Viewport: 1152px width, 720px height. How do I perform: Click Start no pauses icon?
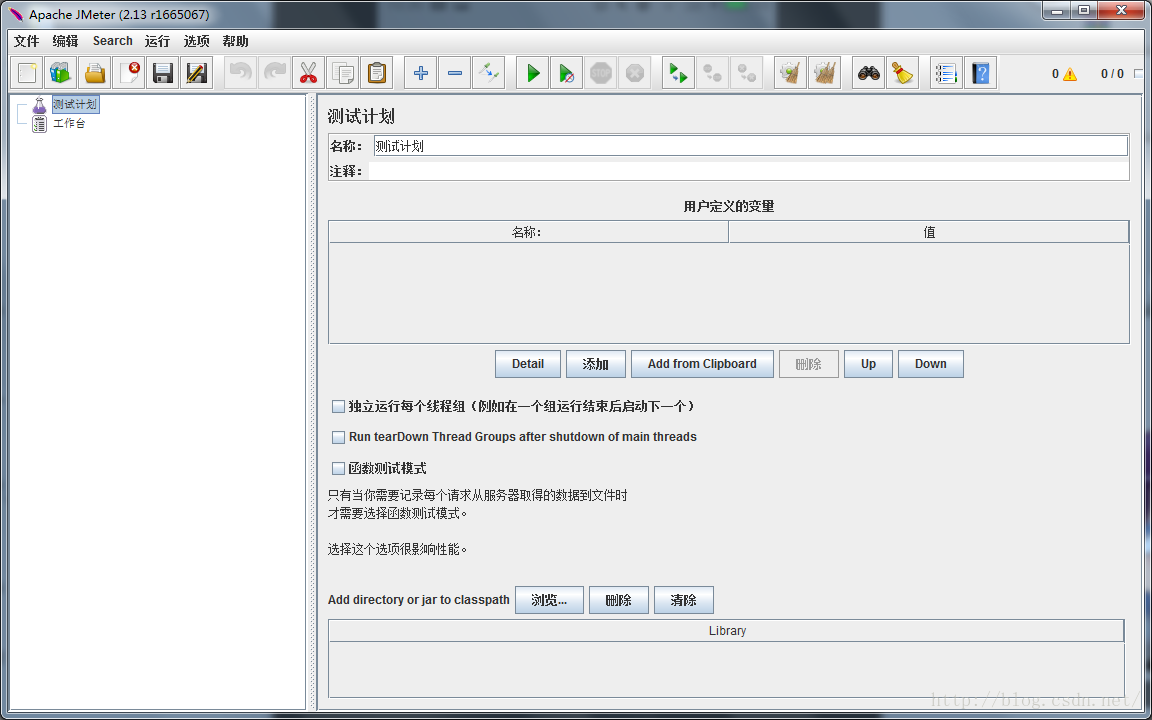click(x=566, y=73)
